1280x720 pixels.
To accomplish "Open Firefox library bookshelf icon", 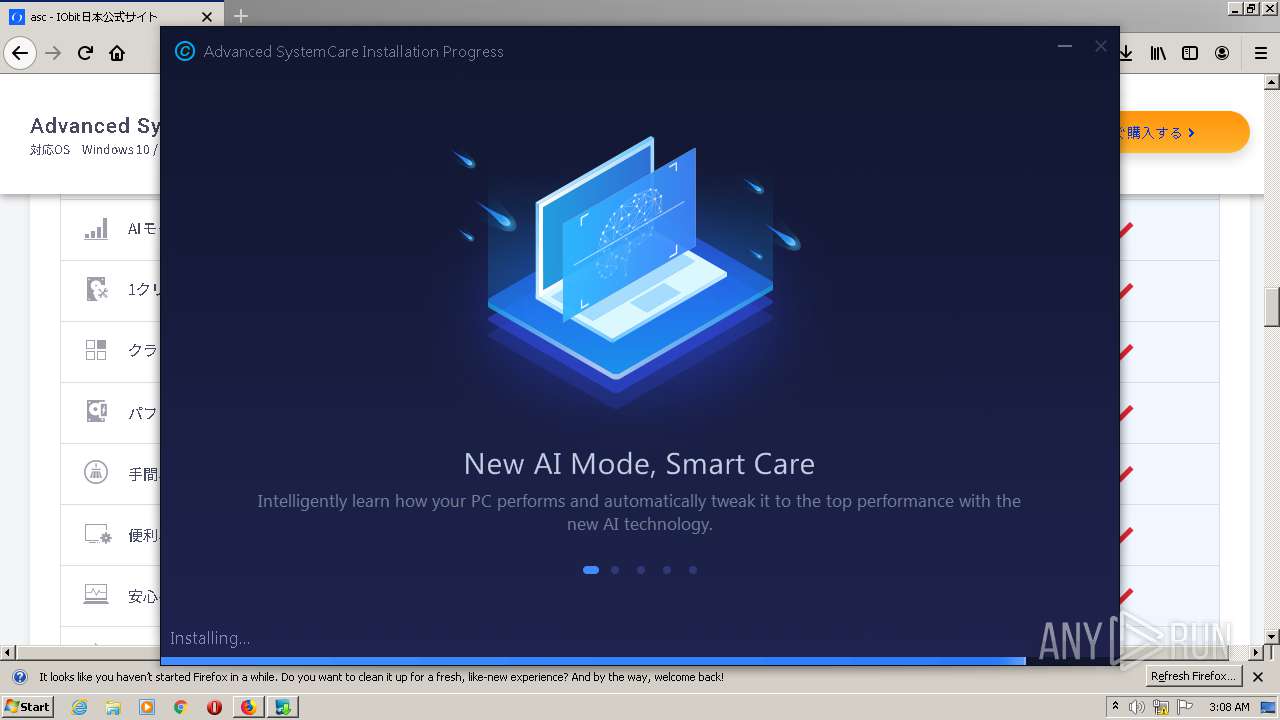I will tap(1158, 53).
